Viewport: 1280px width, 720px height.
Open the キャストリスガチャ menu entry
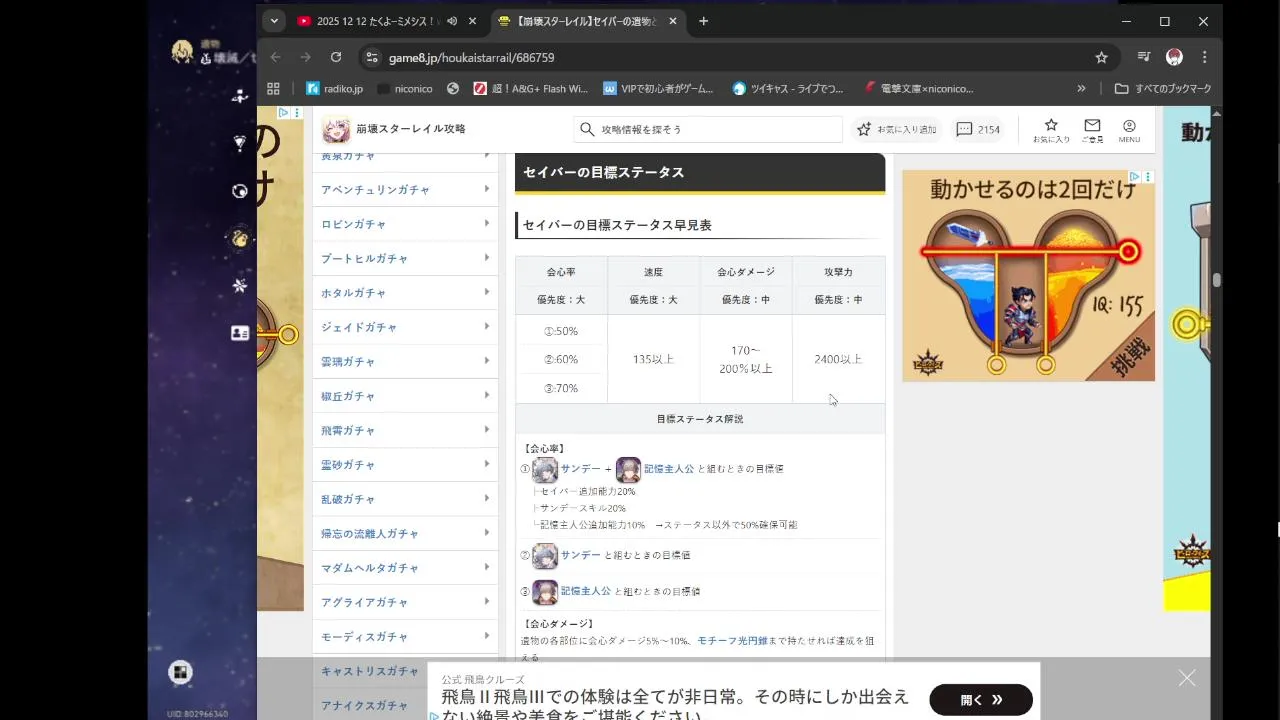pyautogui.click(x=405, y=671)
